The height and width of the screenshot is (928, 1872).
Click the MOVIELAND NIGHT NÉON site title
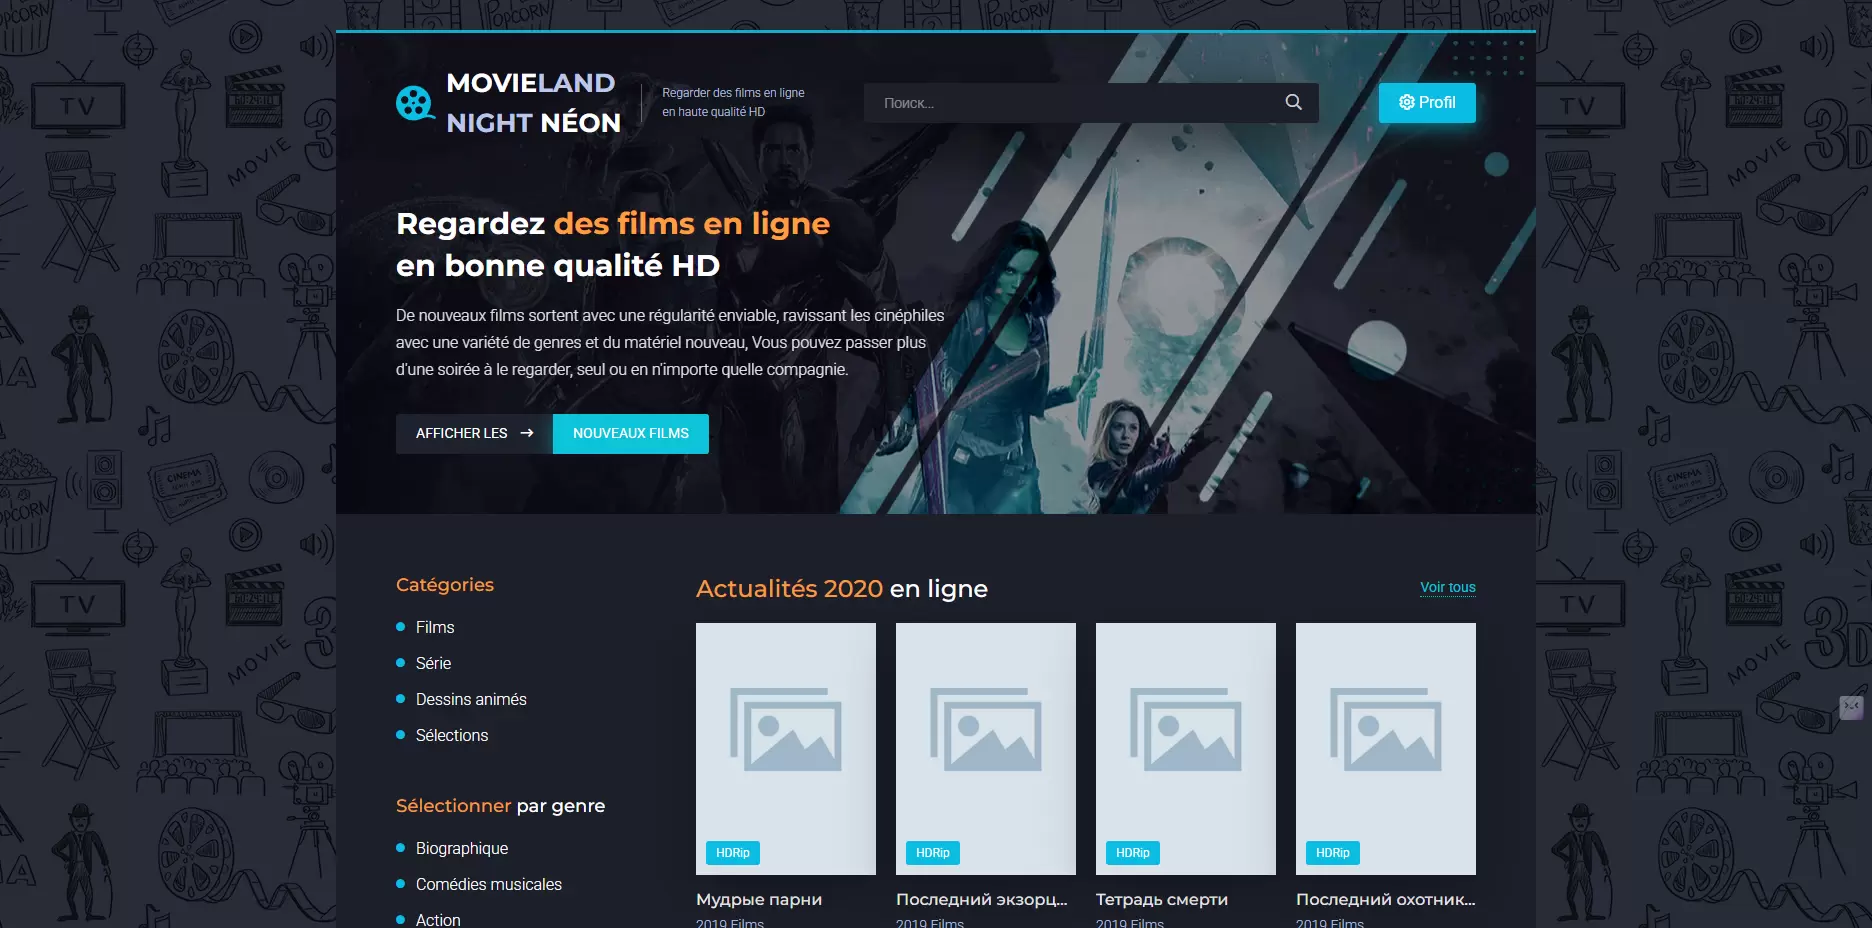coord(533,102)
